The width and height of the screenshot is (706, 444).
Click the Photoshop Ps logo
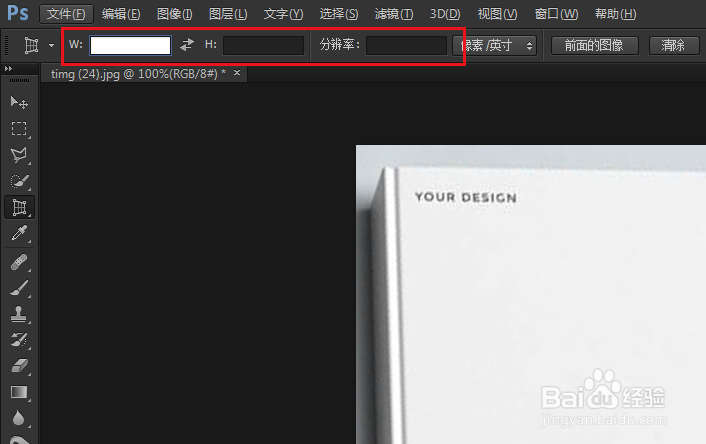tap(18, 13)
